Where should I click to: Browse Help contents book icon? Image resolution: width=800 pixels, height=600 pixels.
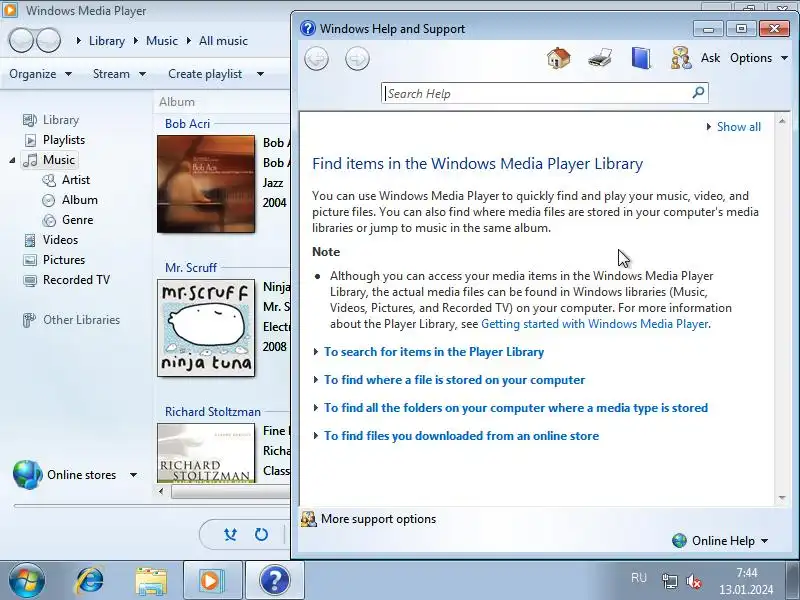[x=641, y=58]
